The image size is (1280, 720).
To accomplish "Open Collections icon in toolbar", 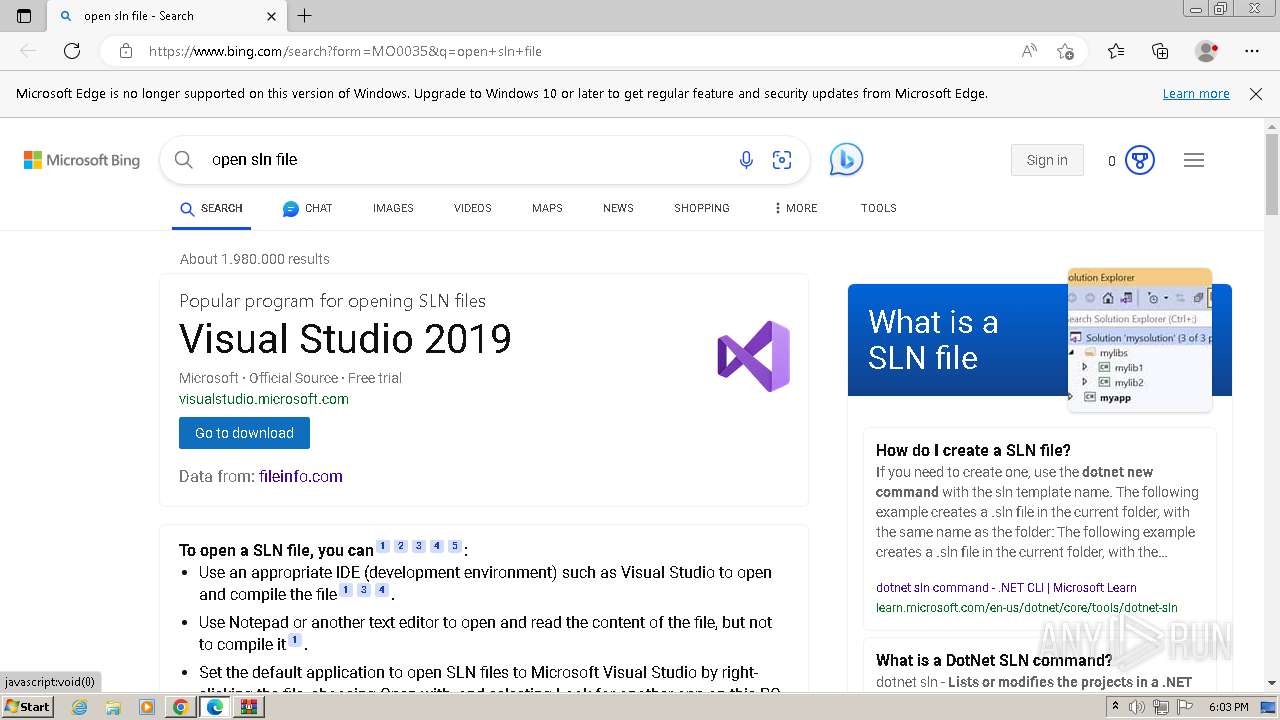I will 1160,51.
